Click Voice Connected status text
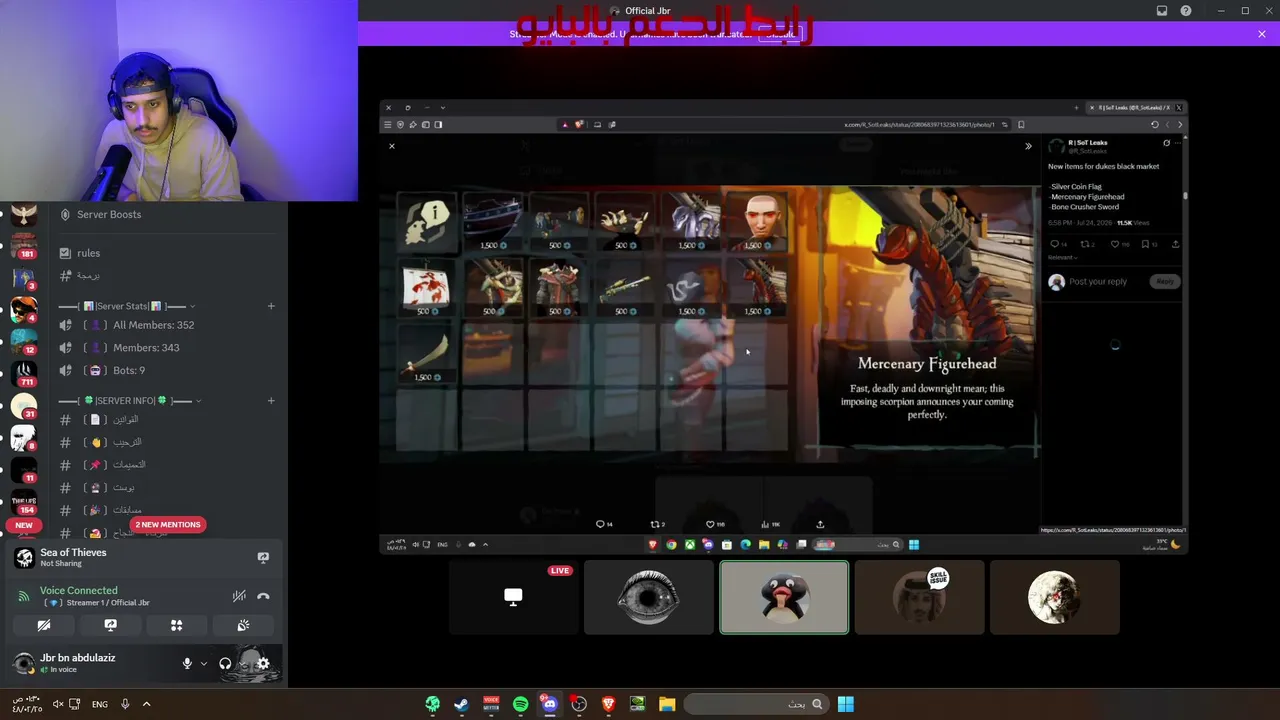 (79, 591)
